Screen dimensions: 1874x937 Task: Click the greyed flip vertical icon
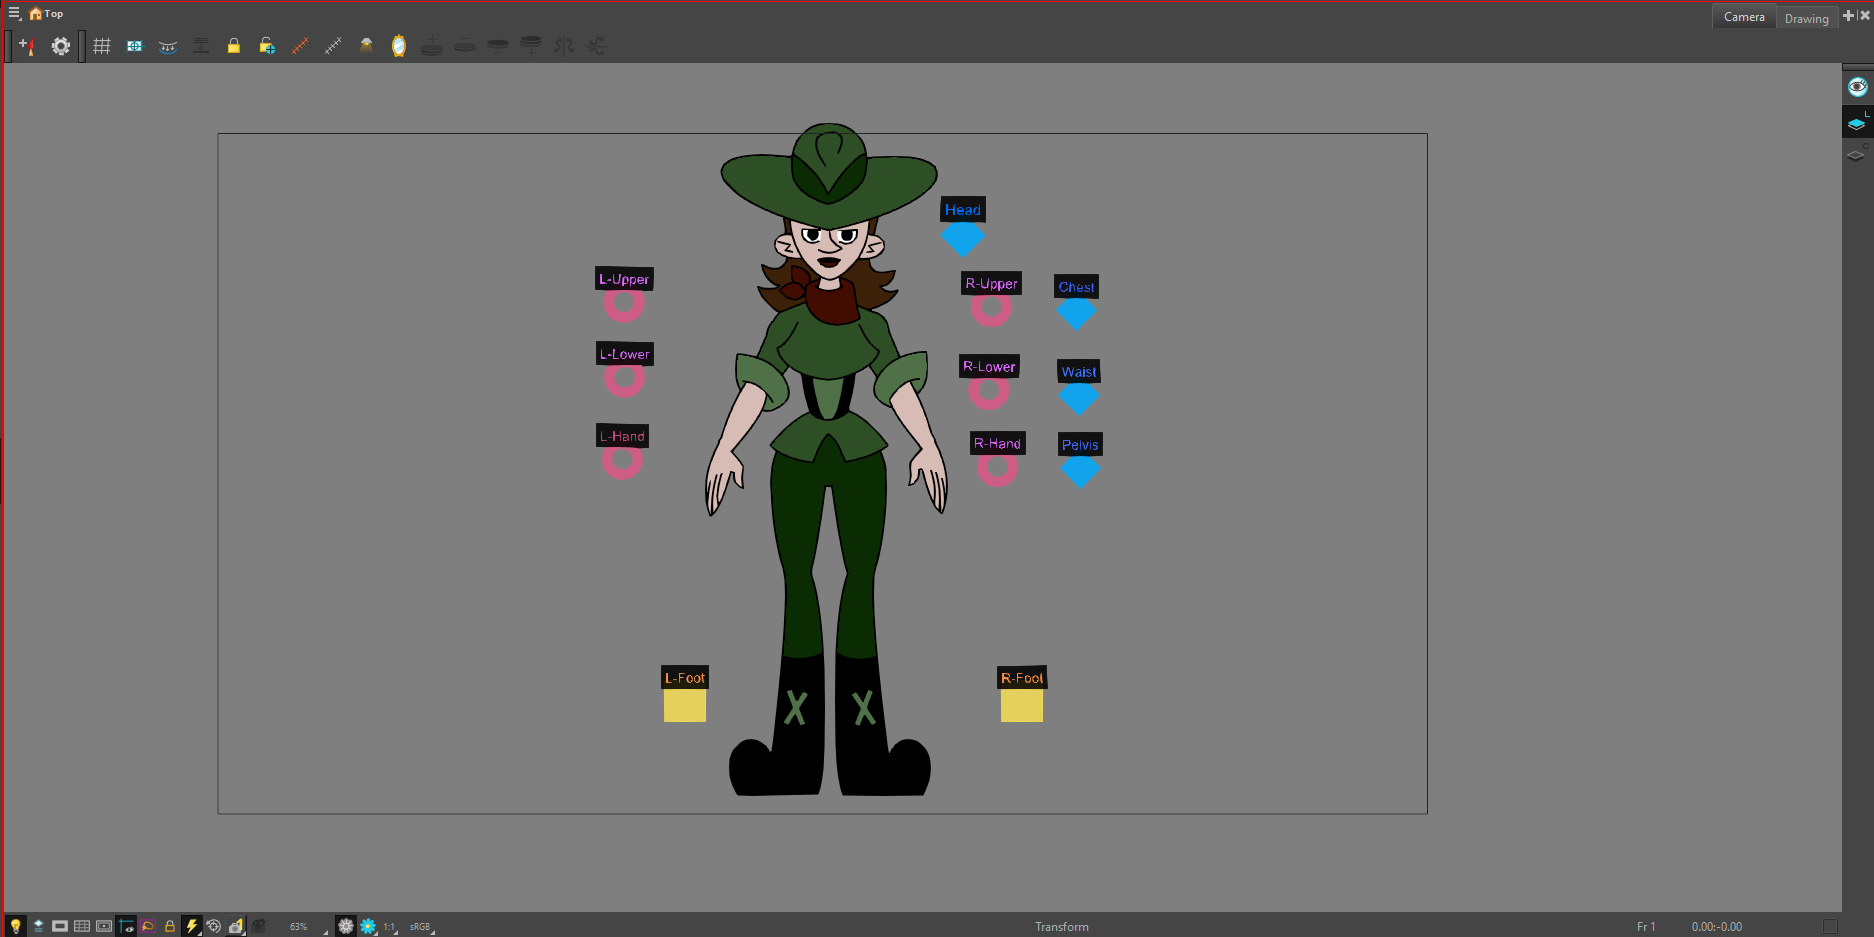[x=597, y=46]
